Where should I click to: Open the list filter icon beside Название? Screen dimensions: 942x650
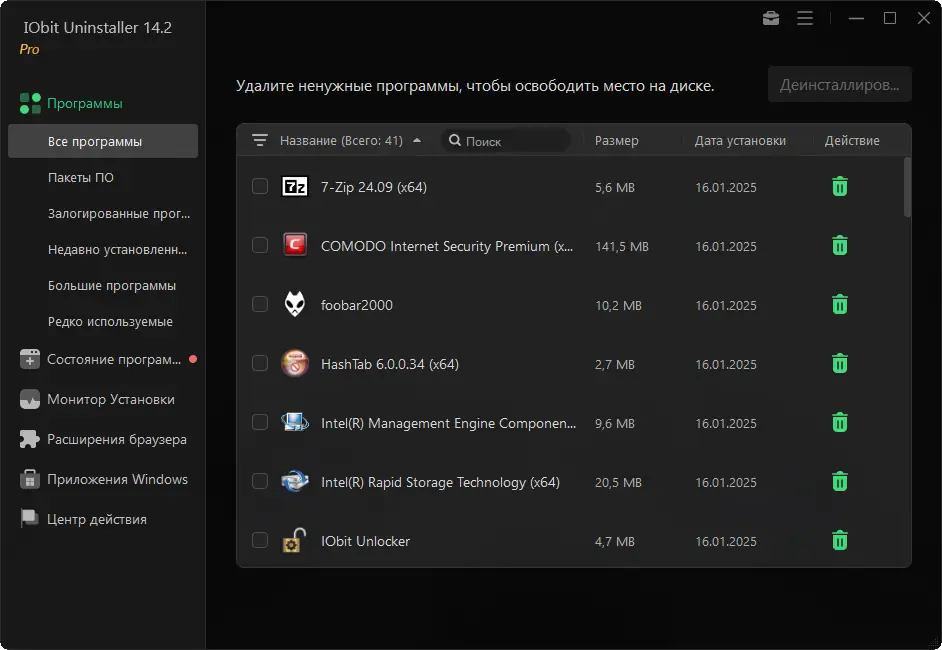(x=260, y=141)
